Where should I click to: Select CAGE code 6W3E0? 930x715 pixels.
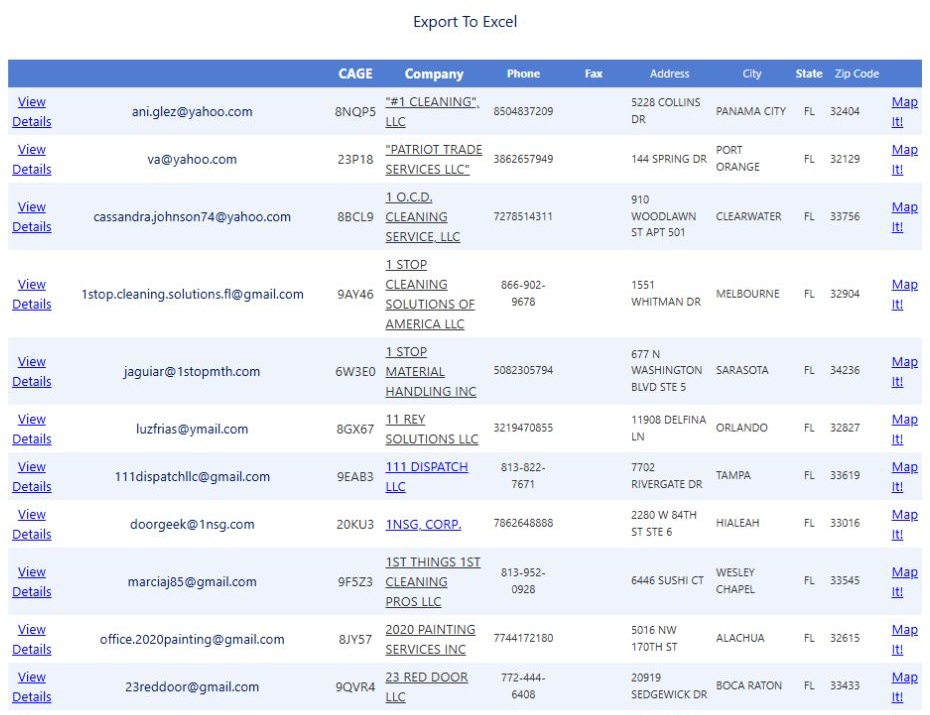(355, 372)
